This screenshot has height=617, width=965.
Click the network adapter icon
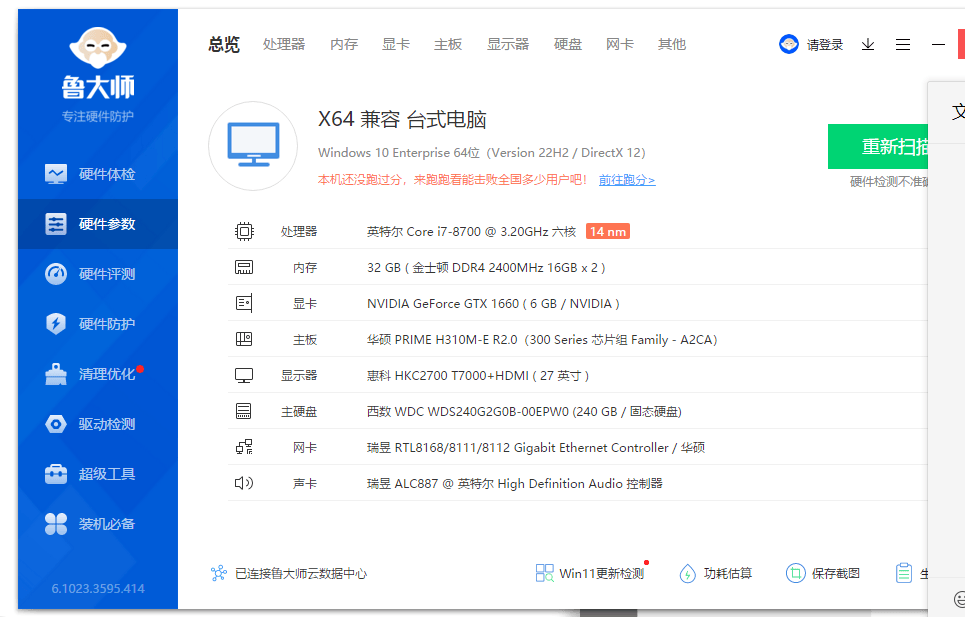coord(244,447)
